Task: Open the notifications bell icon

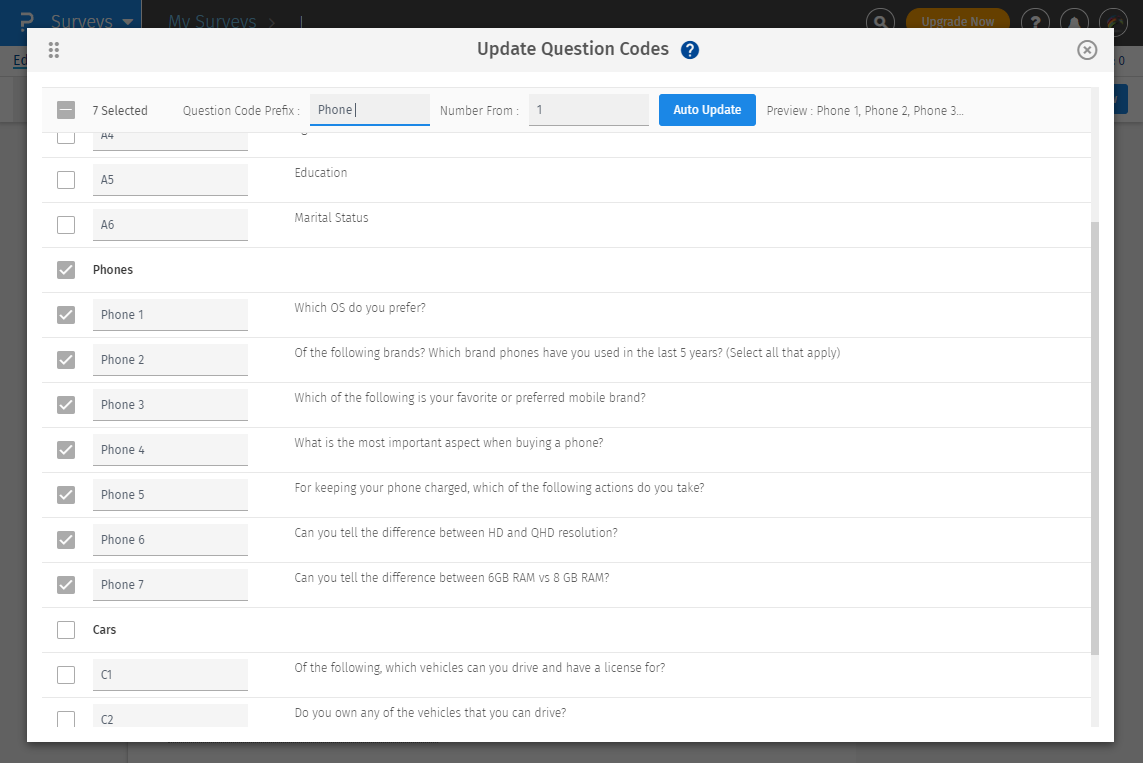Action: pos(1074,21)
